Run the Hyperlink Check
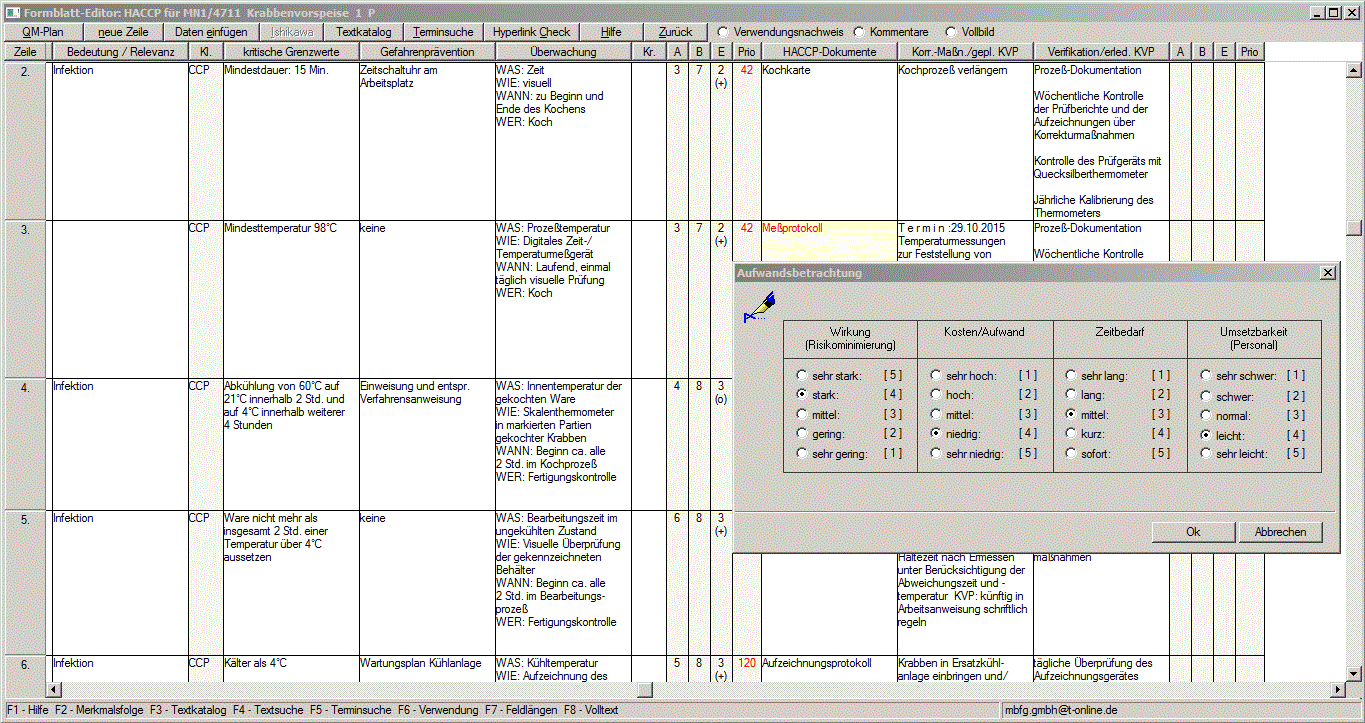 532,32
